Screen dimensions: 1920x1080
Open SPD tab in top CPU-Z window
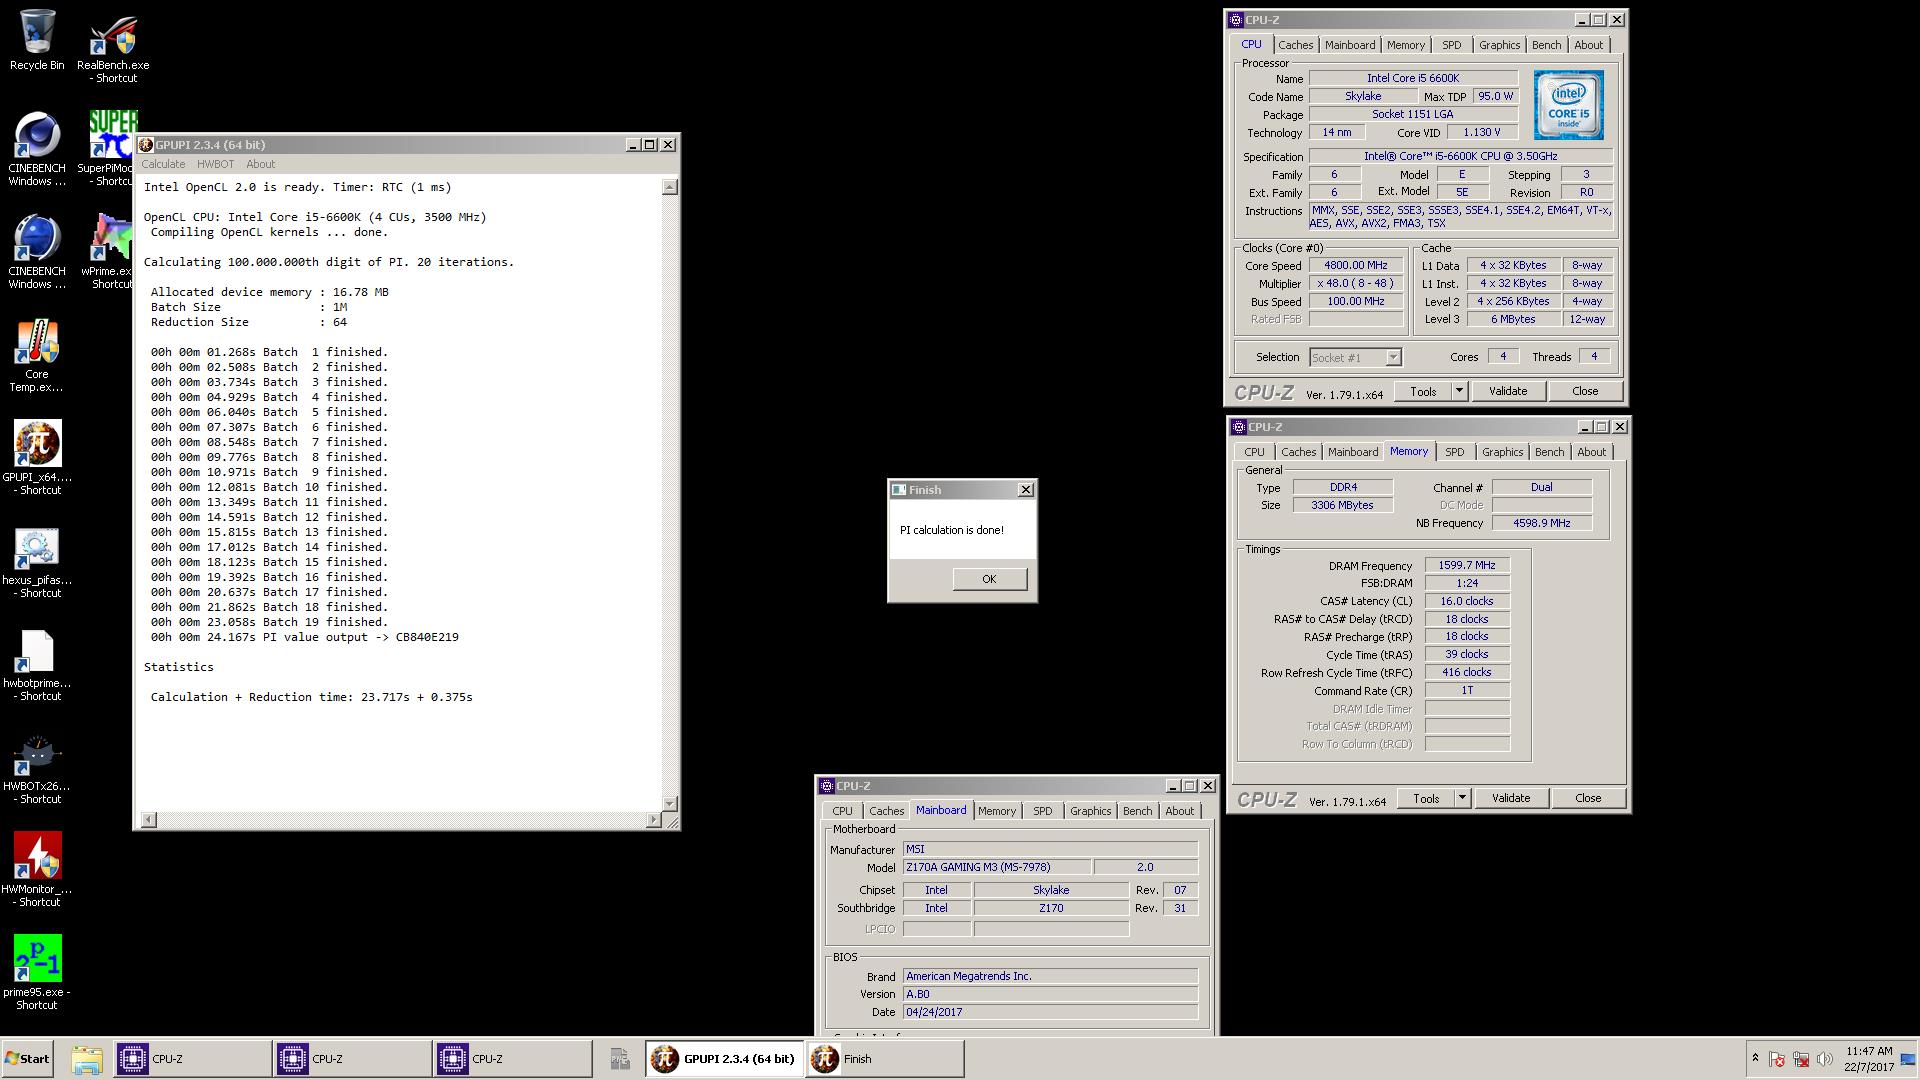click(1451, 45)
